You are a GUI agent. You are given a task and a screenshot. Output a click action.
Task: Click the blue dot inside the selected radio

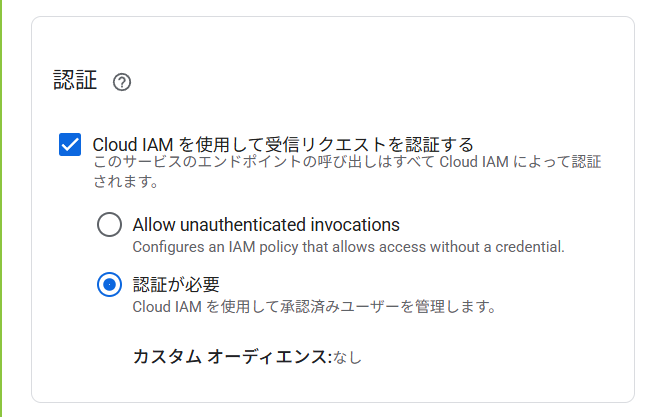pos(109,285)
